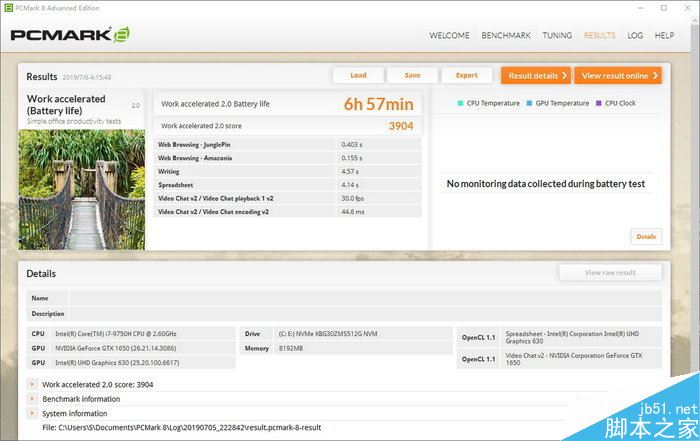Click the CPU Temperature legend swatch

point(460,103)
